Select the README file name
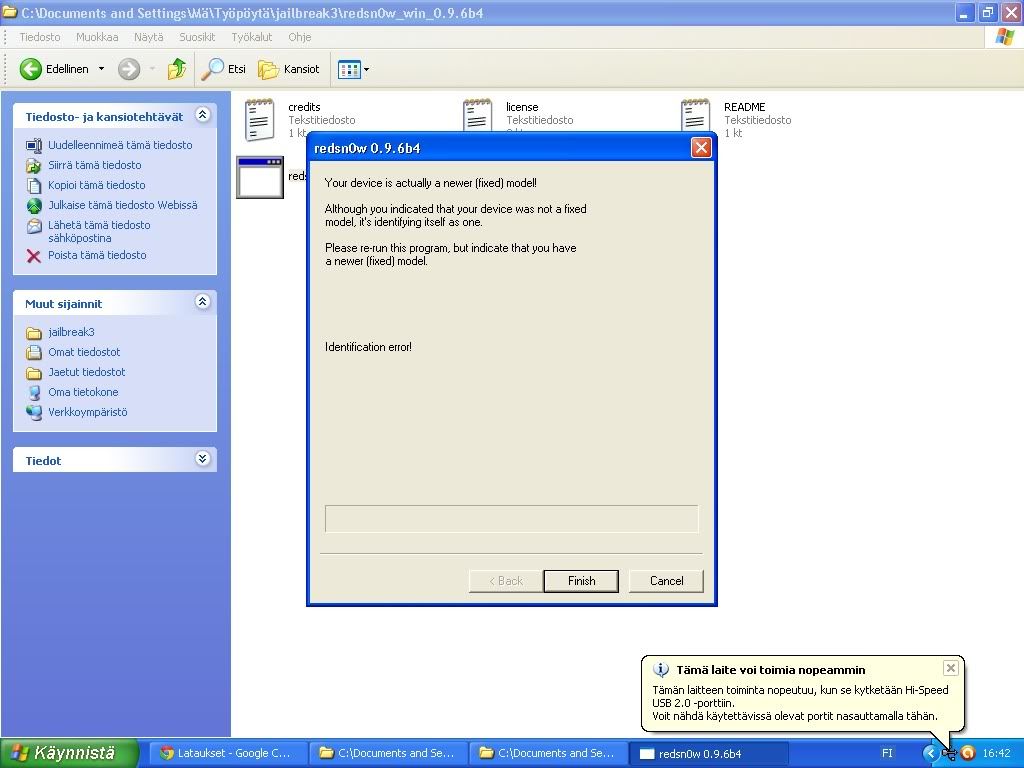 pos(744,107)
